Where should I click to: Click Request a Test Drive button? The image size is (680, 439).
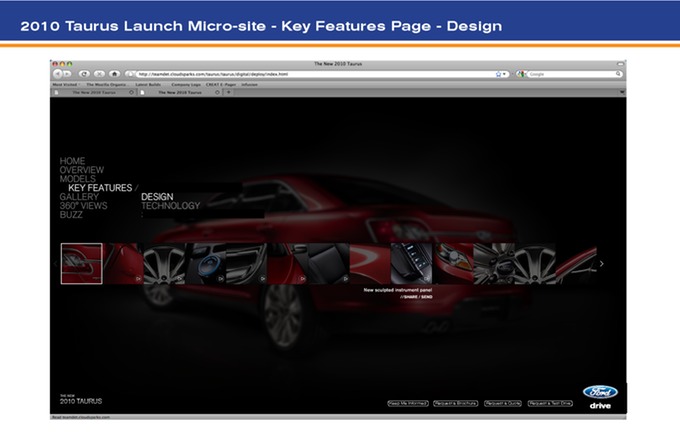[550, 403]
